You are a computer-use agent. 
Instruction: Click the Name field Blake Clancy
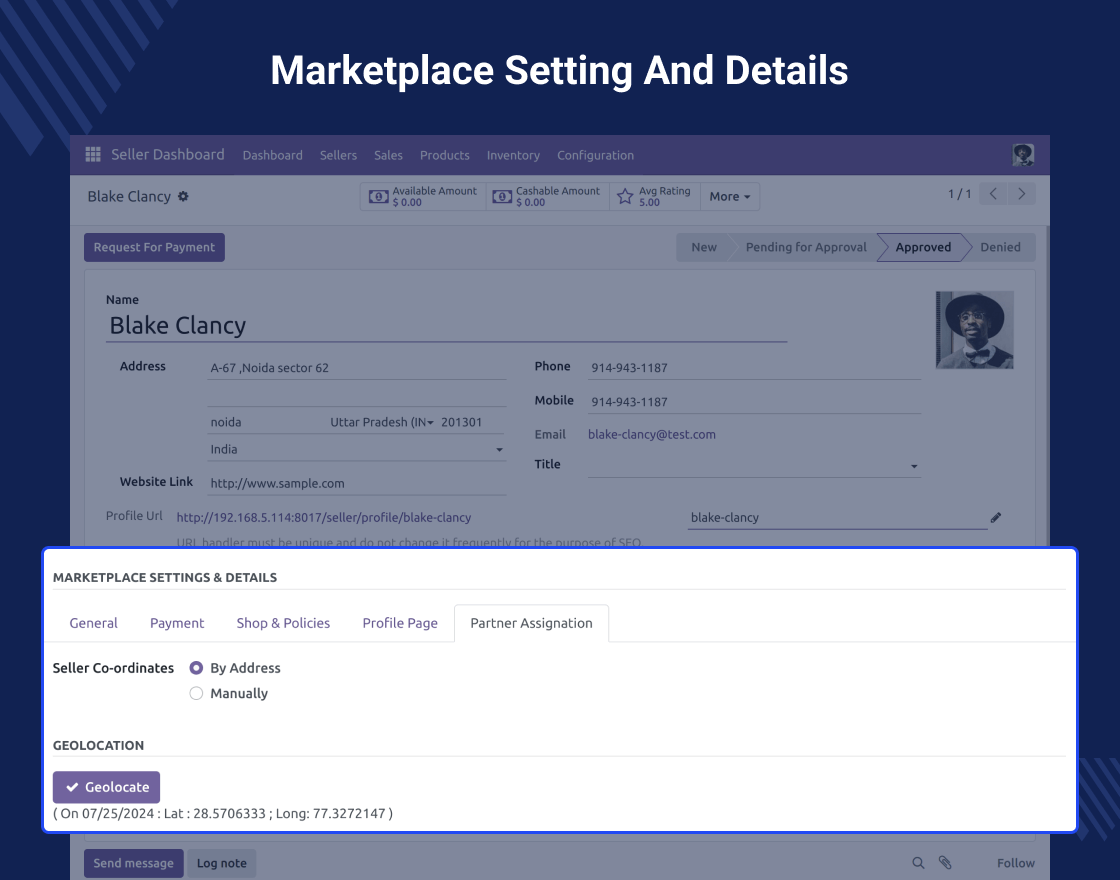pos(446,326)
